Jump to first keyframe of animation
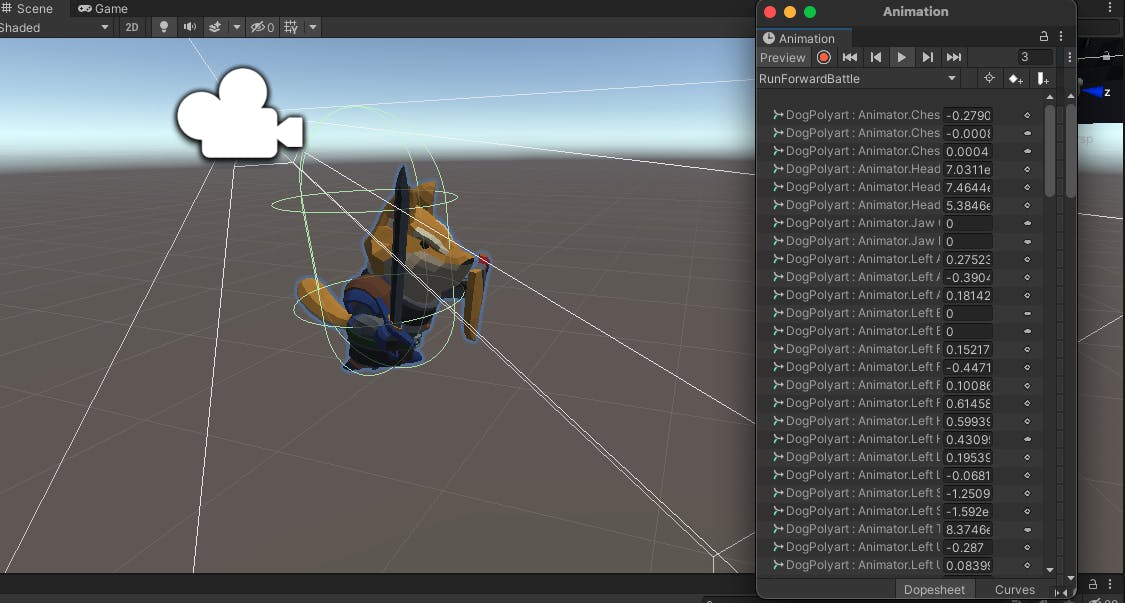 coord(849,57)
